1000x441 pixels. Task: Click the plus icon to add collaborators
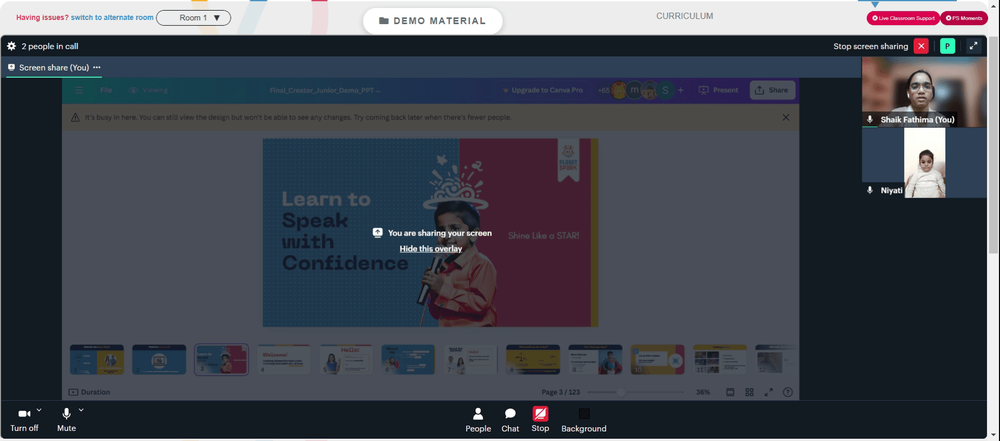tap(680, 90)
